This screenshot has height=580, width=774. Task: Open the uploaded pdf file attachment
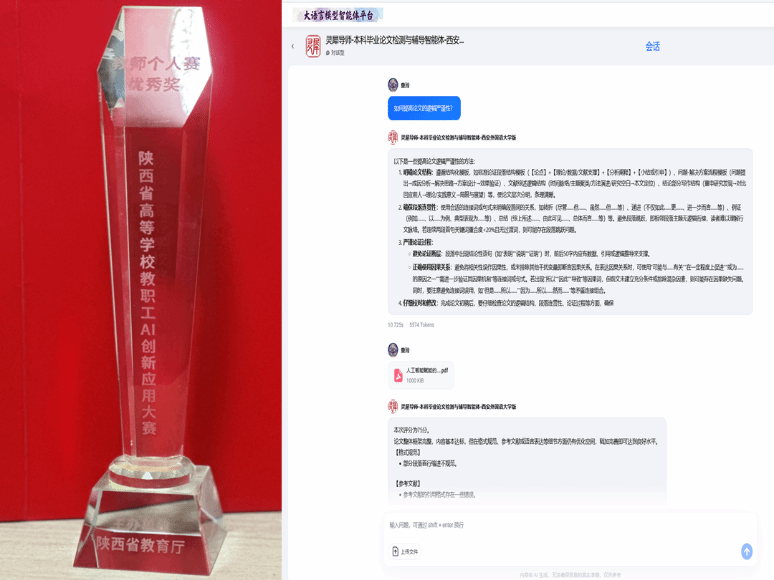click(421, 375)
